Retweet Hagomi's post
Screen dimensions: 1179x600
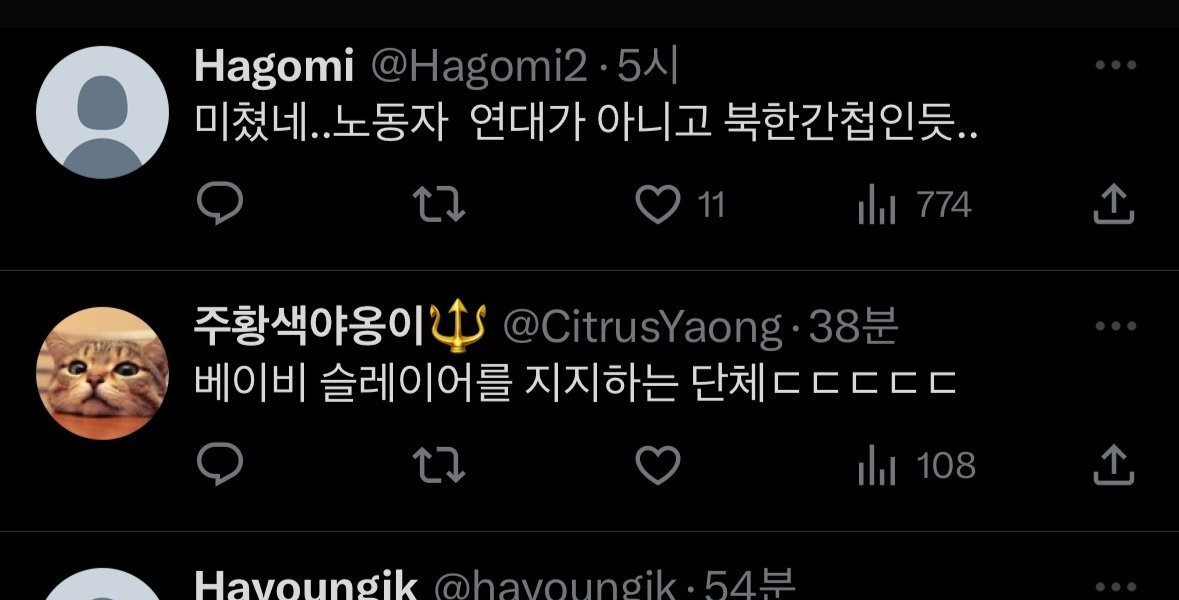pyautogui.click(x=439, y=205)
